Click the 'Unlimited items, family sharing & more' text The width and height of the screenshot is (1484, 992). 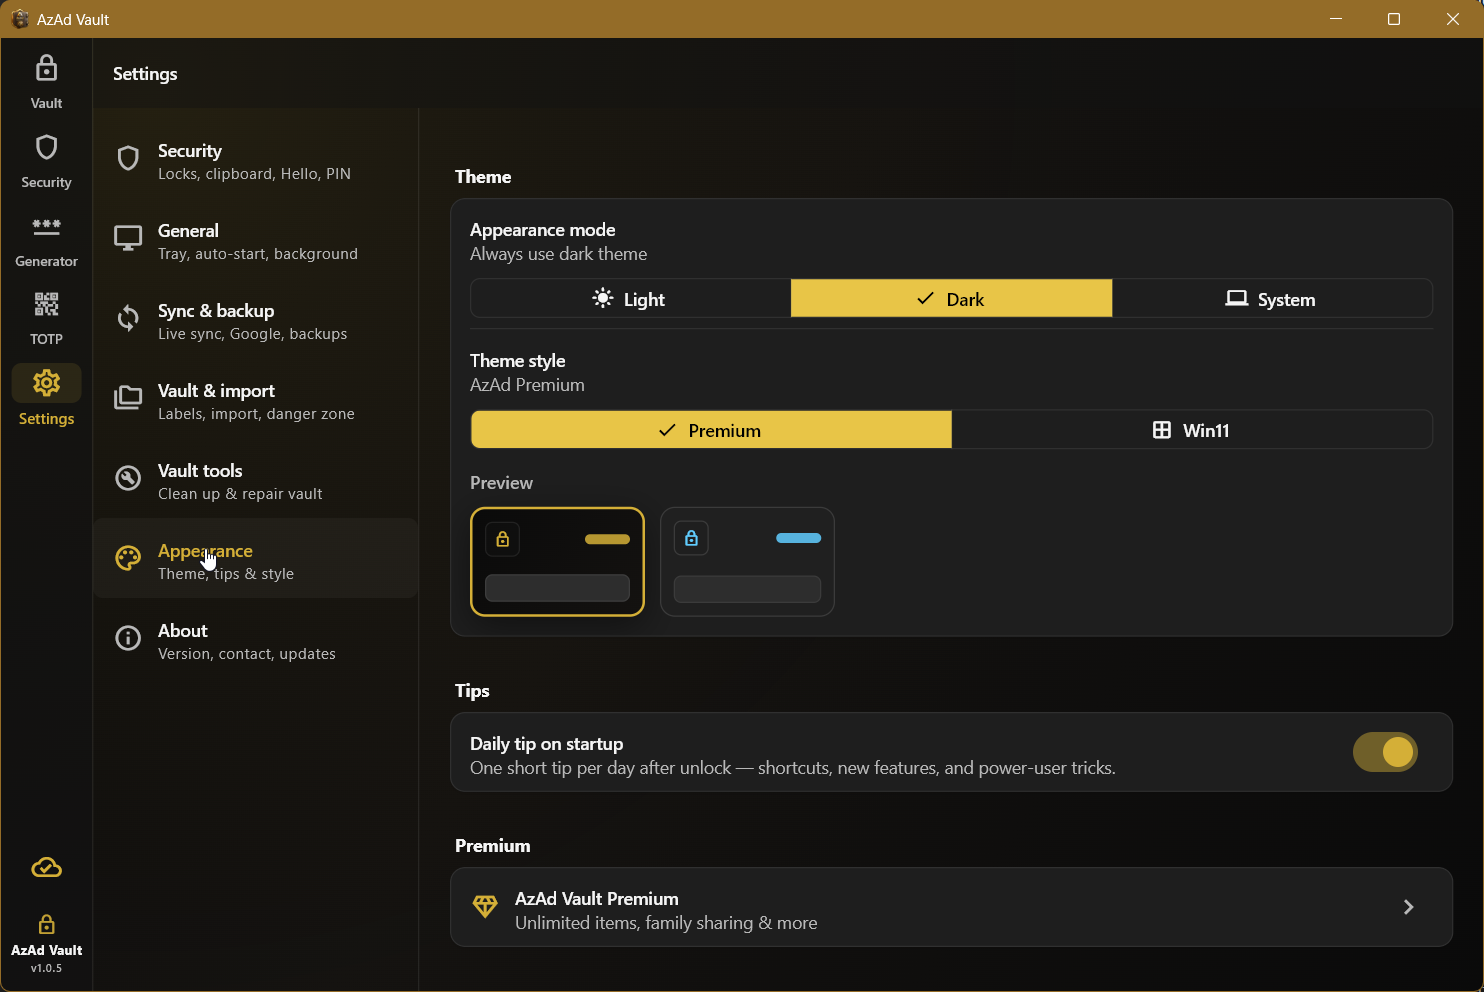pyautogui.click(x=666, y=923)
